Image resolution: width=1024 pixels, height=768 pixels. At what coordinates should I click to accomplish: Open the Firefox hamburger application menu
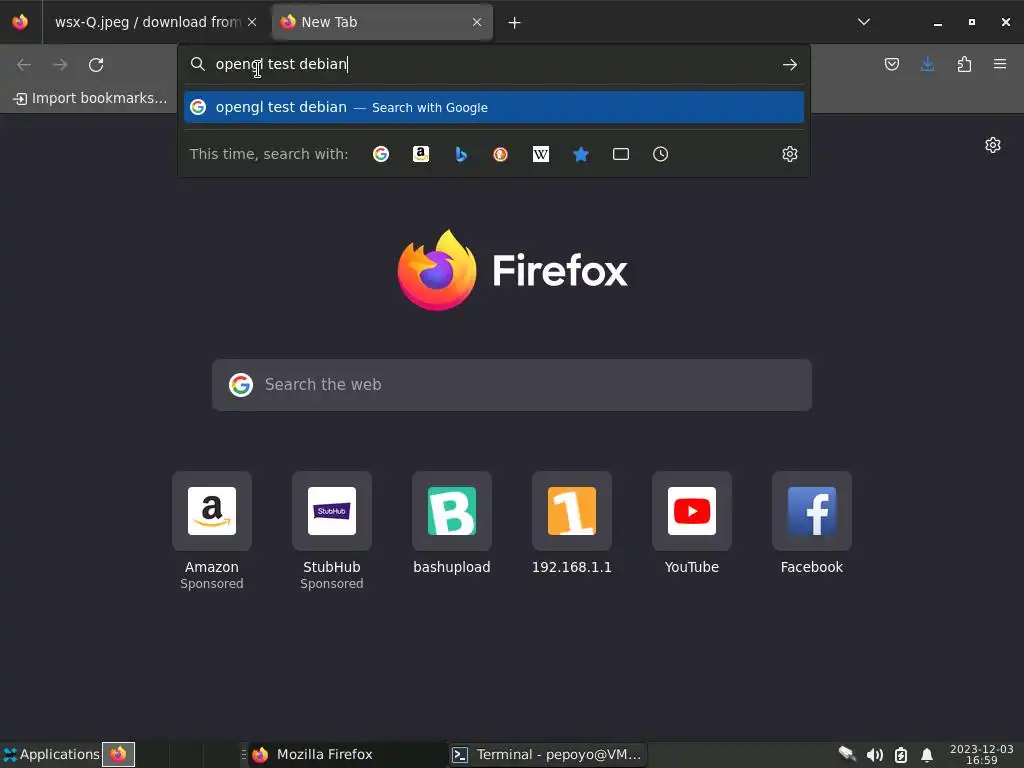point(1000,64)
